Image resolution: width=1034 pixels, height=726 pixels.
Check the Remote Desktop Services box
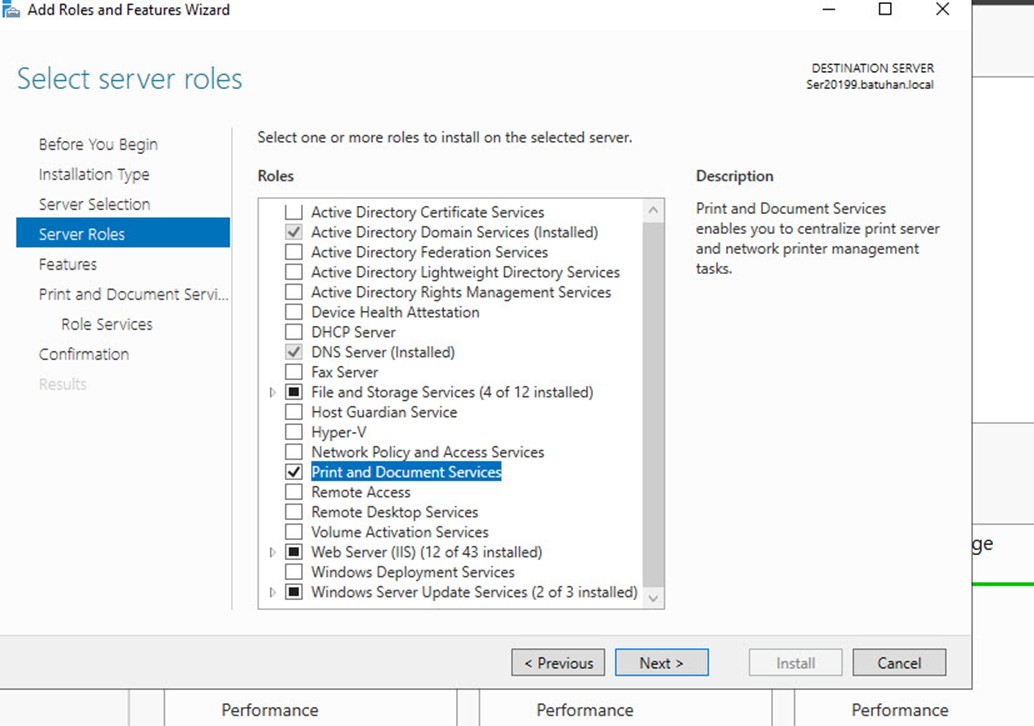click(293, 512)
